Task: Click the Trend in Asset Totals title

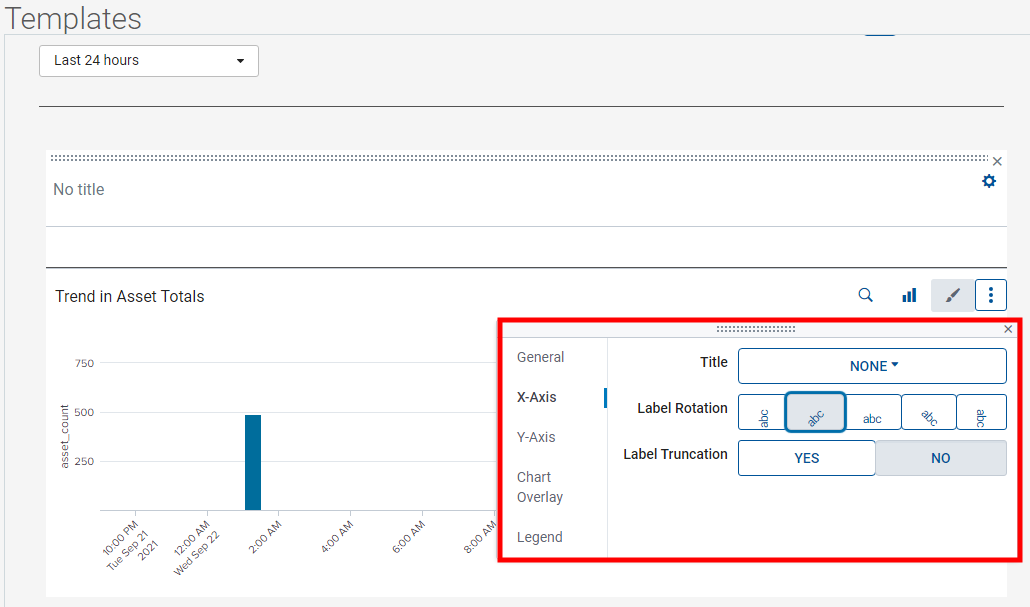Action: [x=129, y=296]
